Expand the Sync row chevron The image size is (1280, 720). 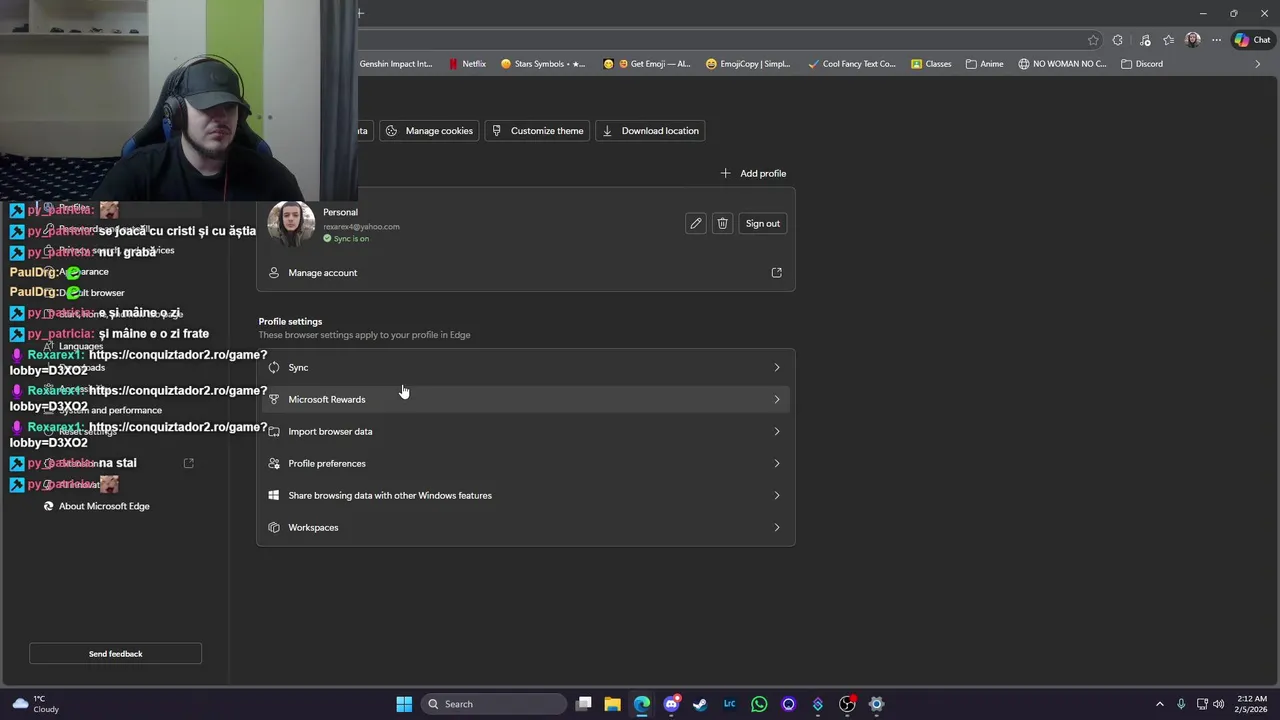point(777,367)
